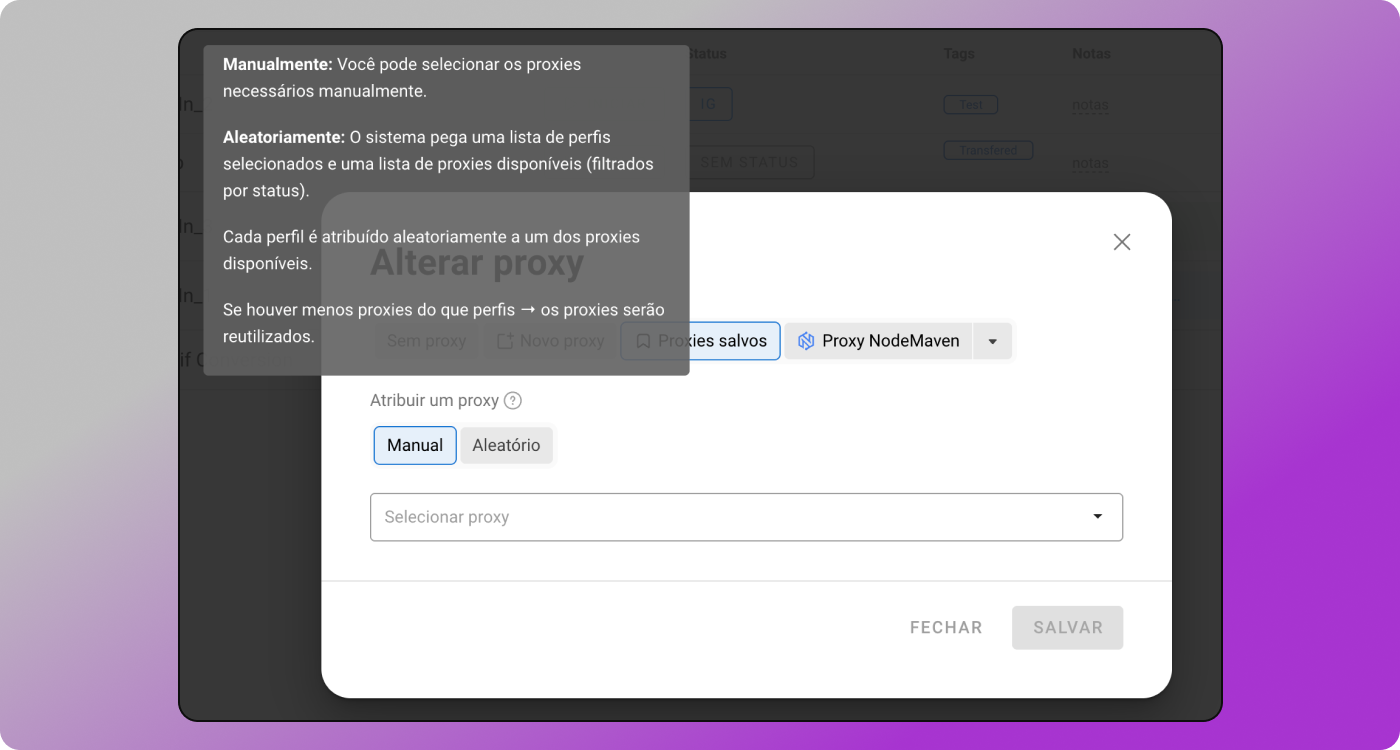Expand the Proxy NodeMaven dropdown arrow
1400x750 pixels.
tap(993, 341)
